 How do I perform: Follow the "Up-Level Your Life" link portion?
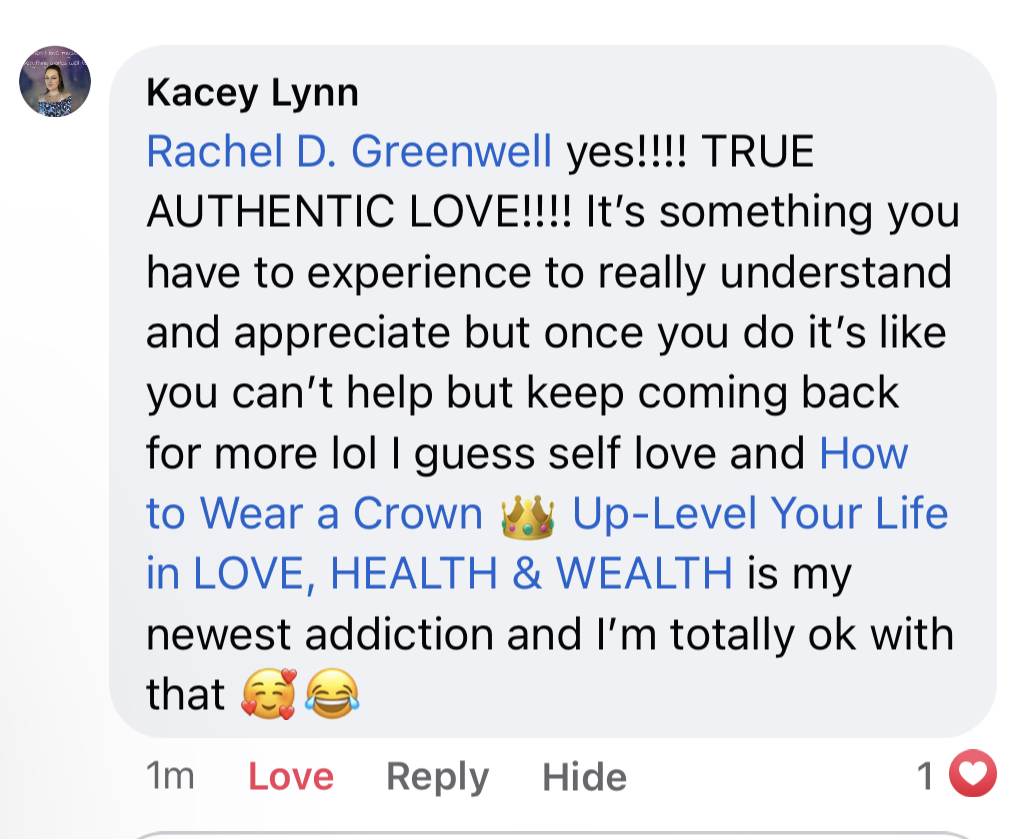pos(760,514)
